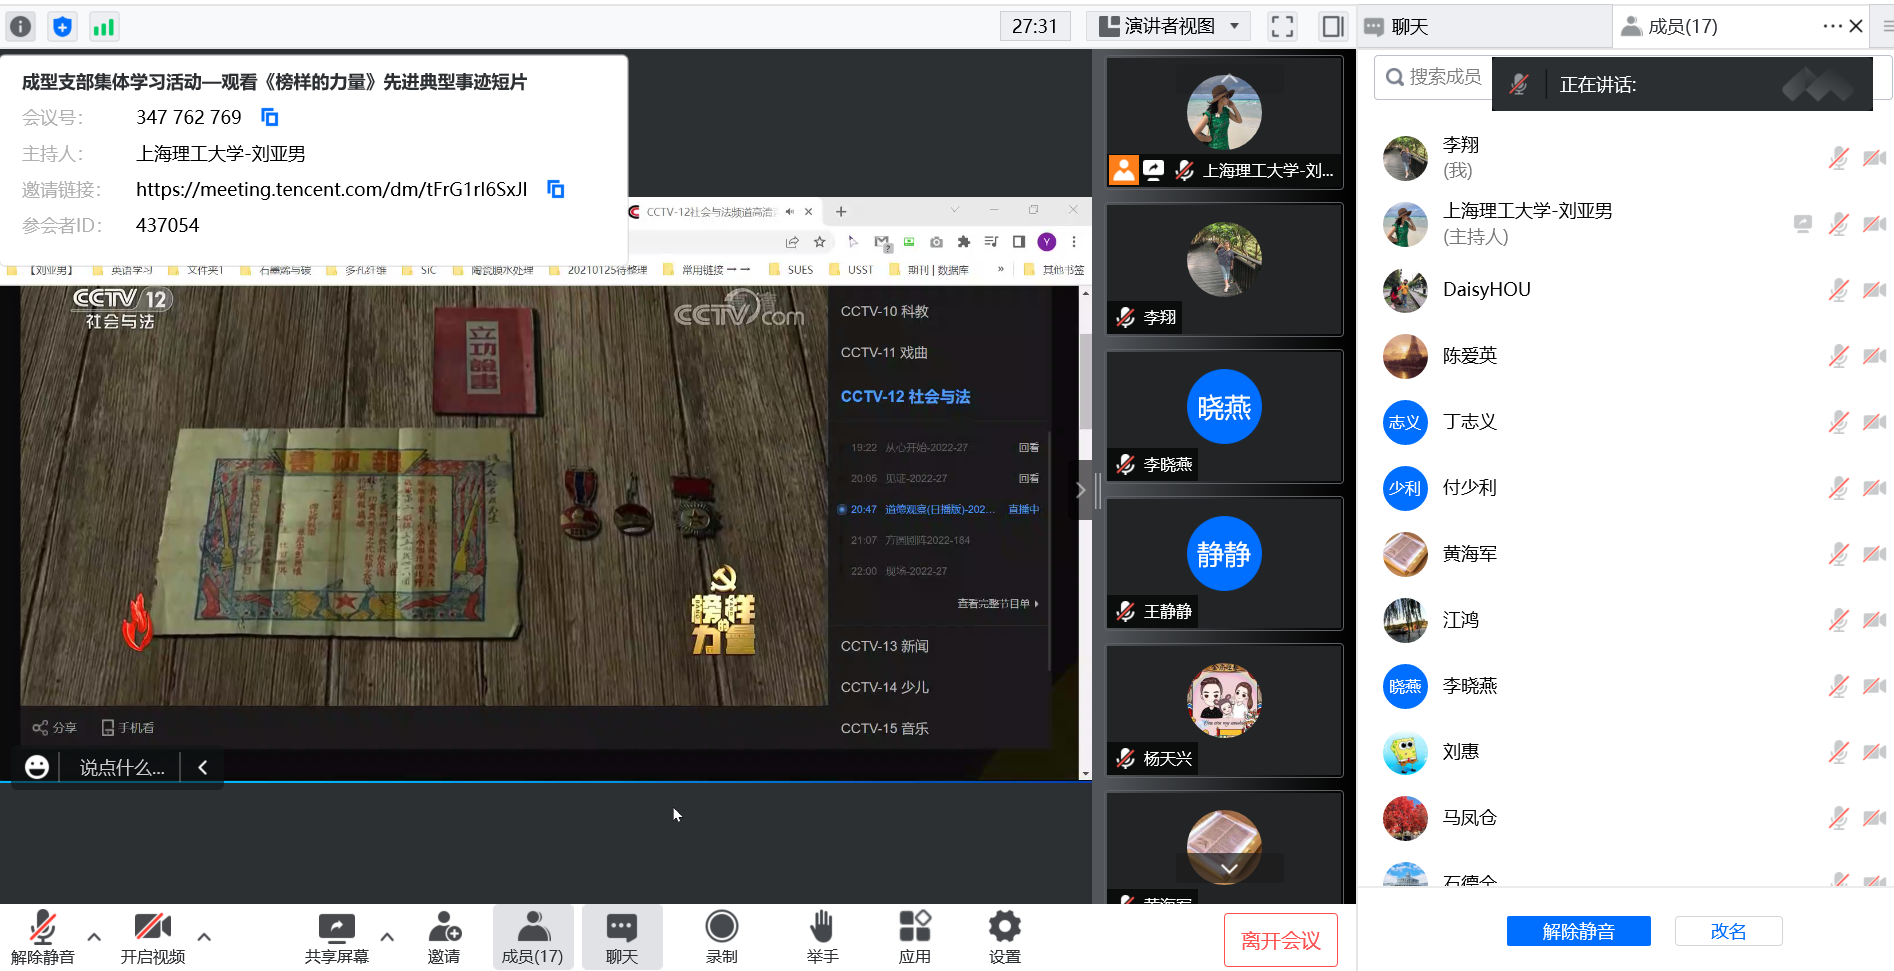Screen dimensions: 1894x971
Task: Copy the meeting number 347 762 769
Action: pyautogui.click(x=269, y=117)
